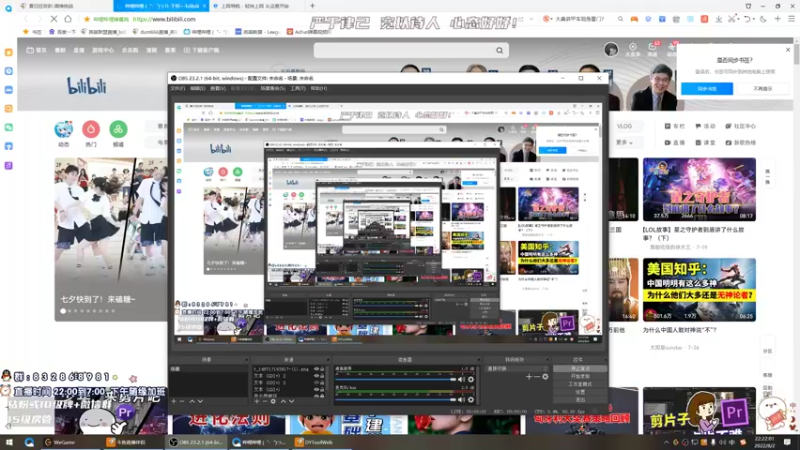Add a transition with the plus icon

tap(529, 377)
